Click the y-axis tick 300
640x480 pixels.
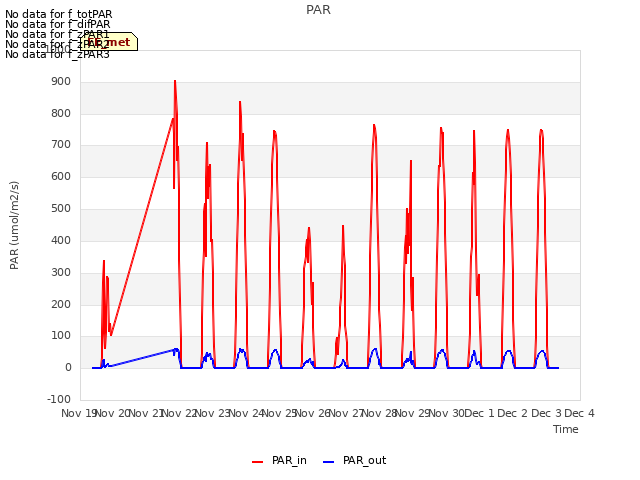point(61,272)
